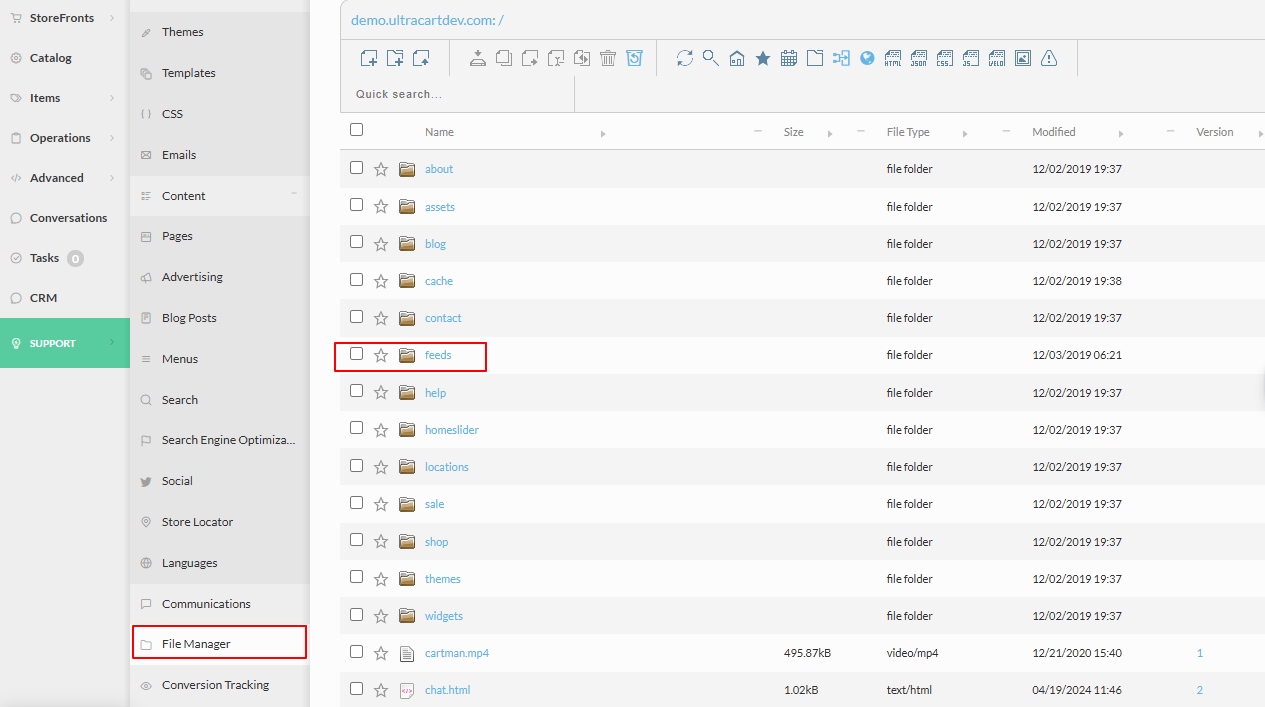Collapse the Content section
Viewport: 1265px width, 707px height.
tap(294, 194)
